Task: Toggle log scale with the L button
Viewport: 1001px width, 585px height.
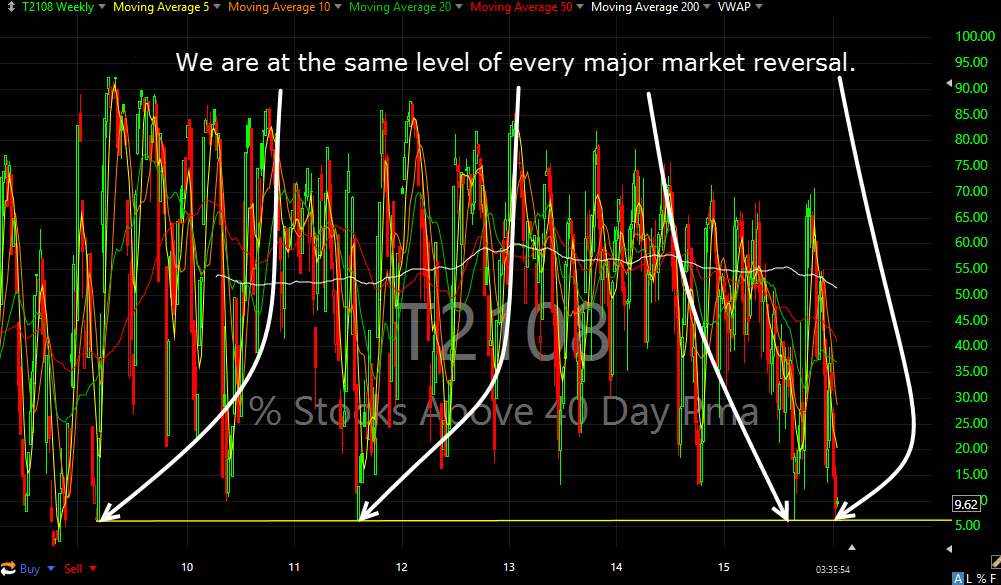Action: pos(968,579)
